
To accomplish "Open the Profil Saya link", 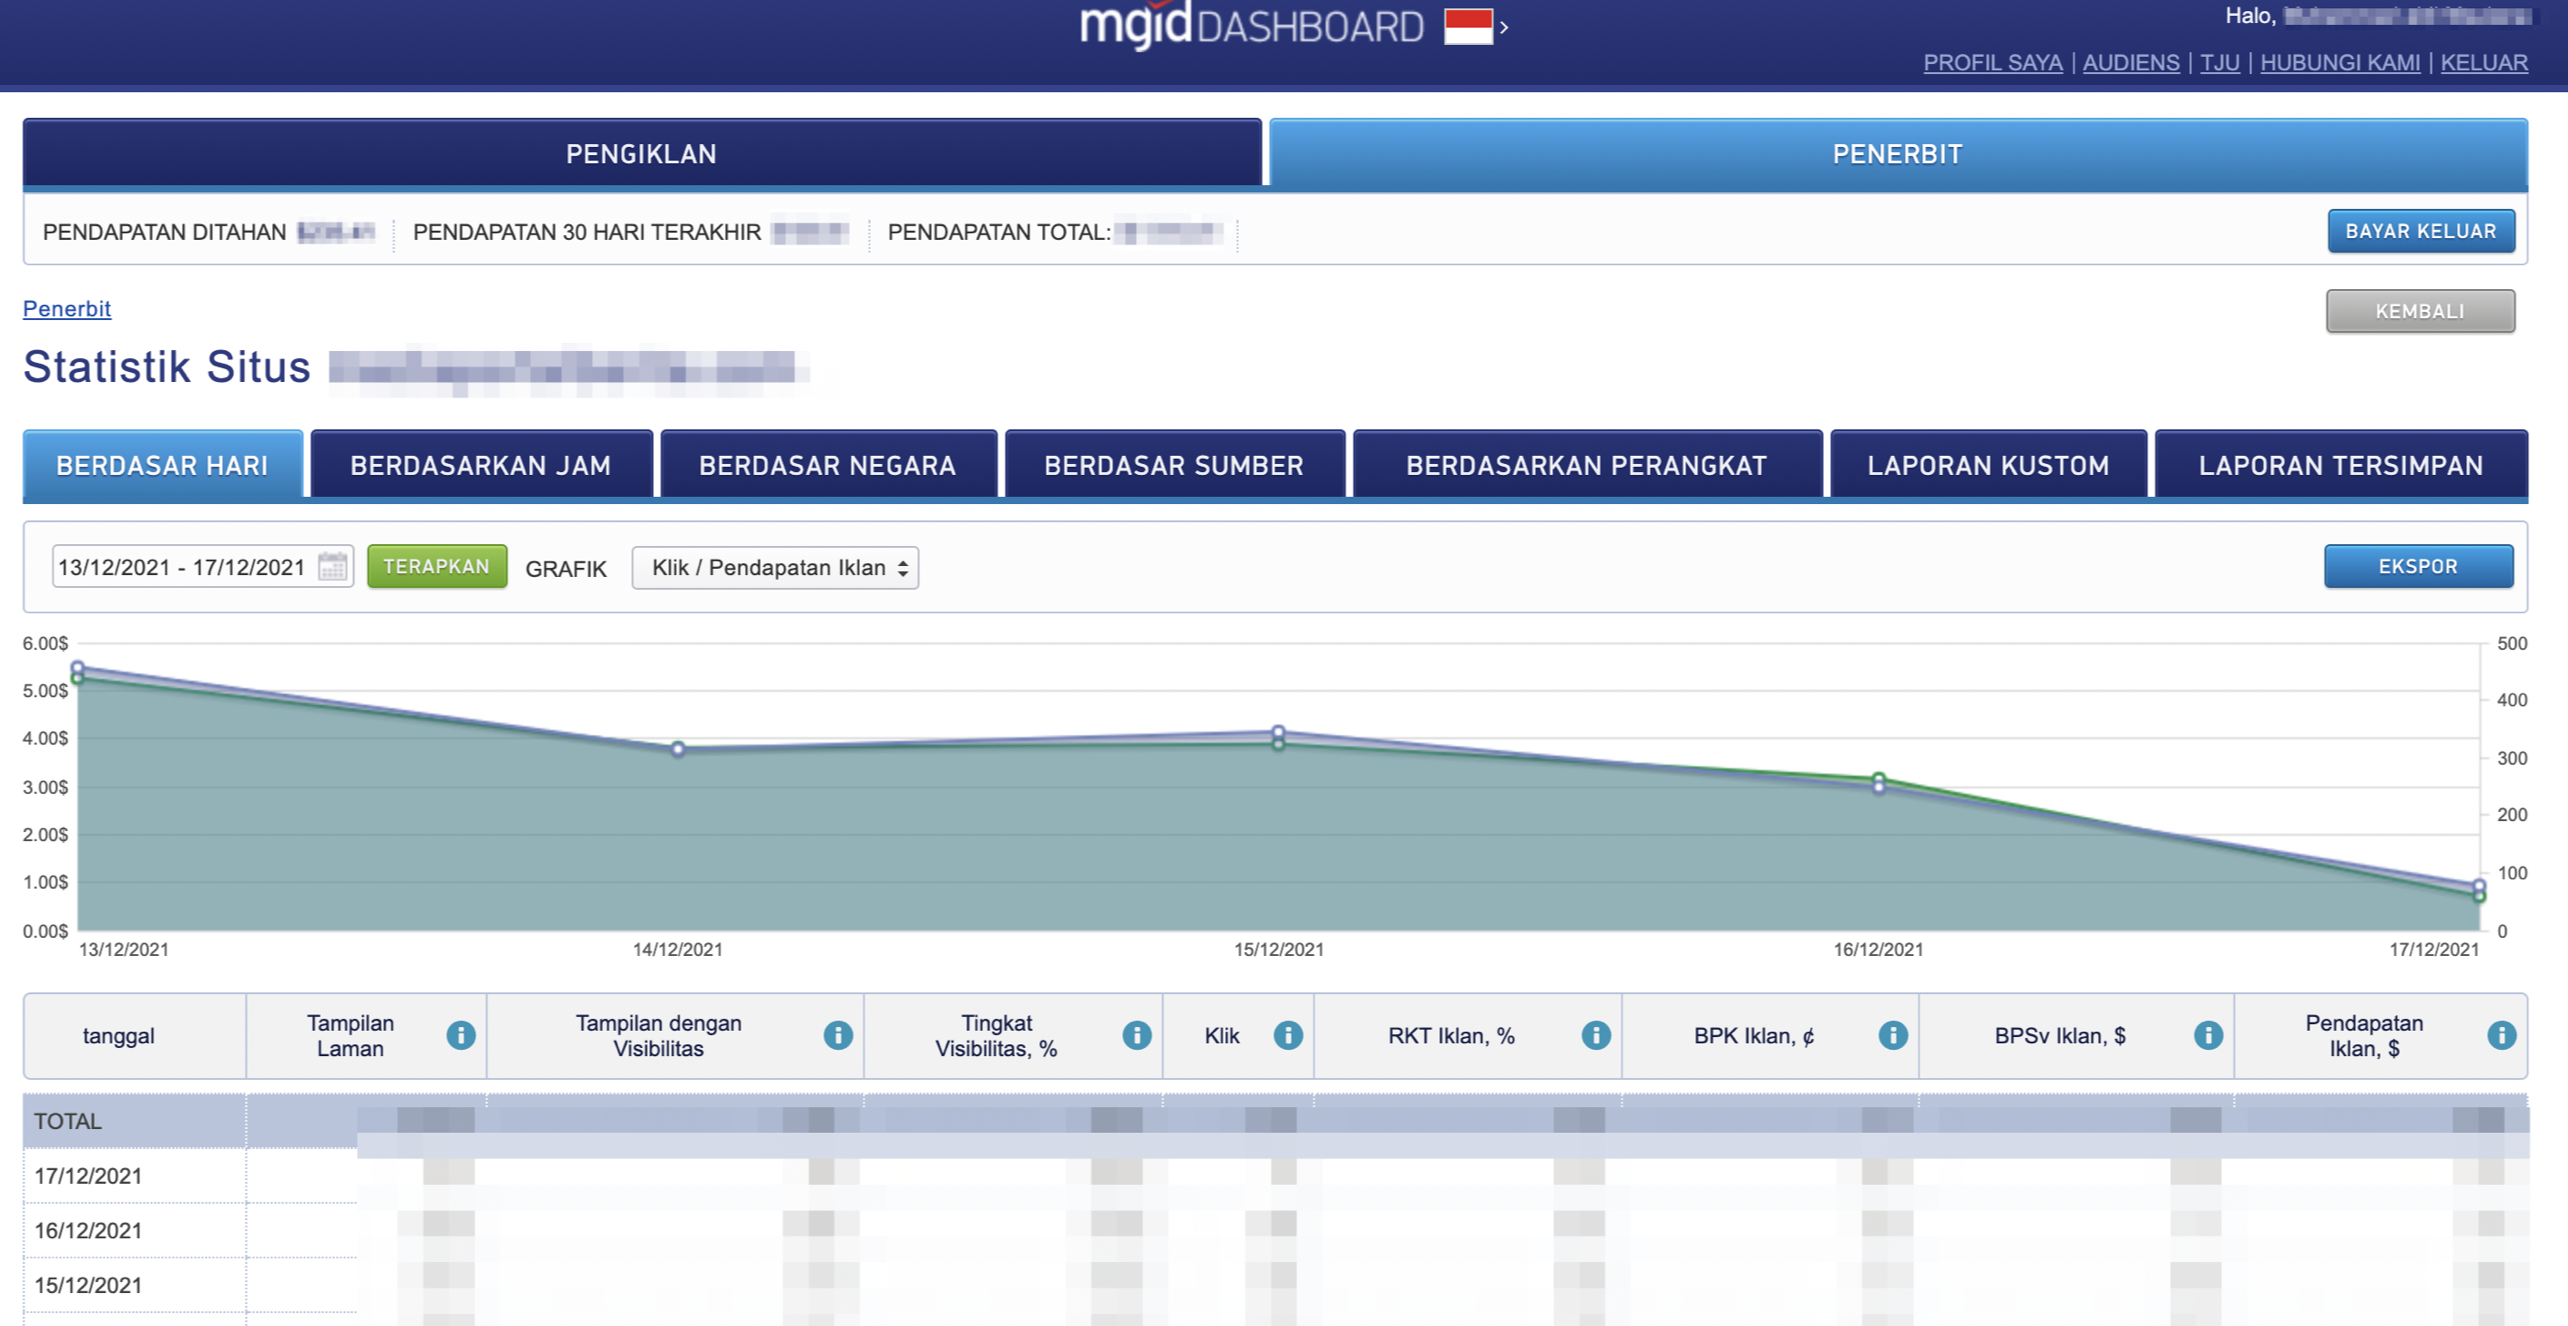I will [x=1992, y=62].
